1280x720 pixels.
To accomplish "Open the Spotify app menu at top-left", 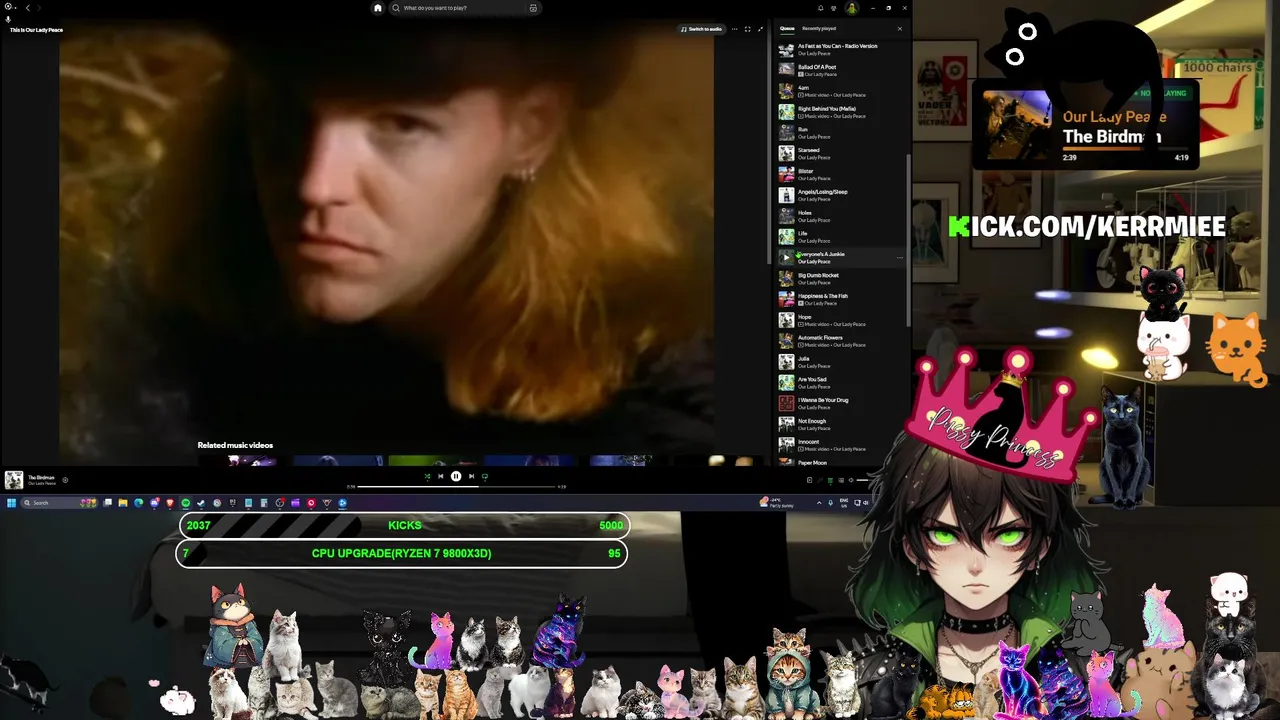I will 10,7.
